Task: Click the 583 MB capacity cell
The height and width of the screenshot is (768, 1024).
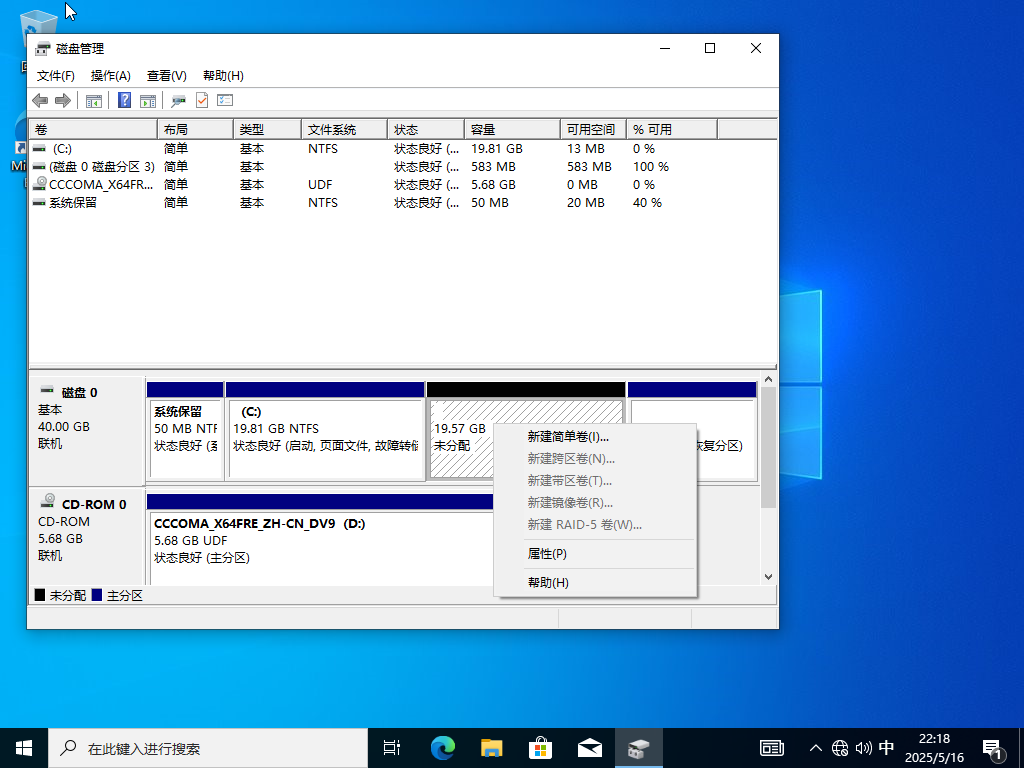Action: 493,167
